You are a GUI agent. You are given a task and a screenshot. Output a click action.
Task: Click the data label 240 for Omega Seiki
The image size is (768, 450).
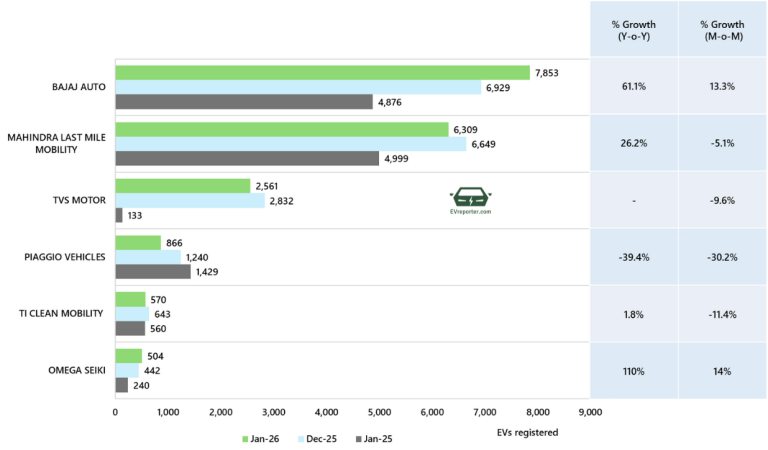pos(141,385)
